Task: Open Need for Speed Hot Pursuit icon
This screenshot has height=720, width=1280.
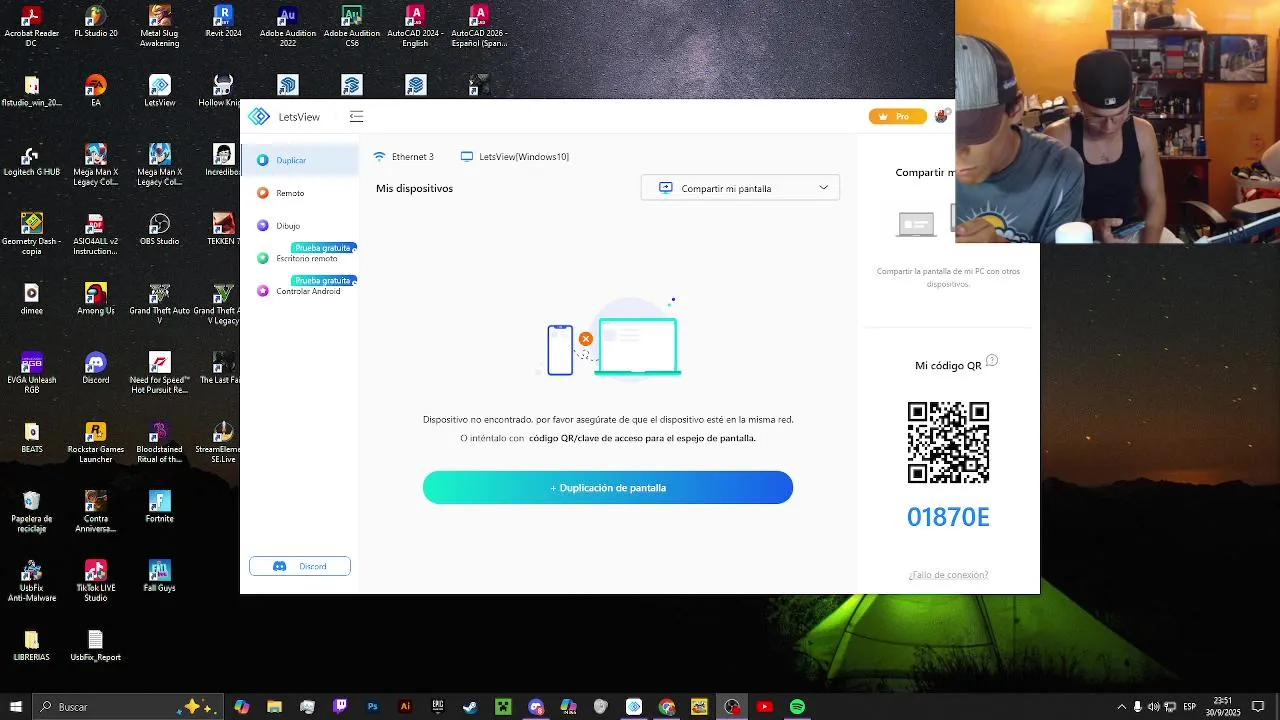Action: tap(160, 373)
